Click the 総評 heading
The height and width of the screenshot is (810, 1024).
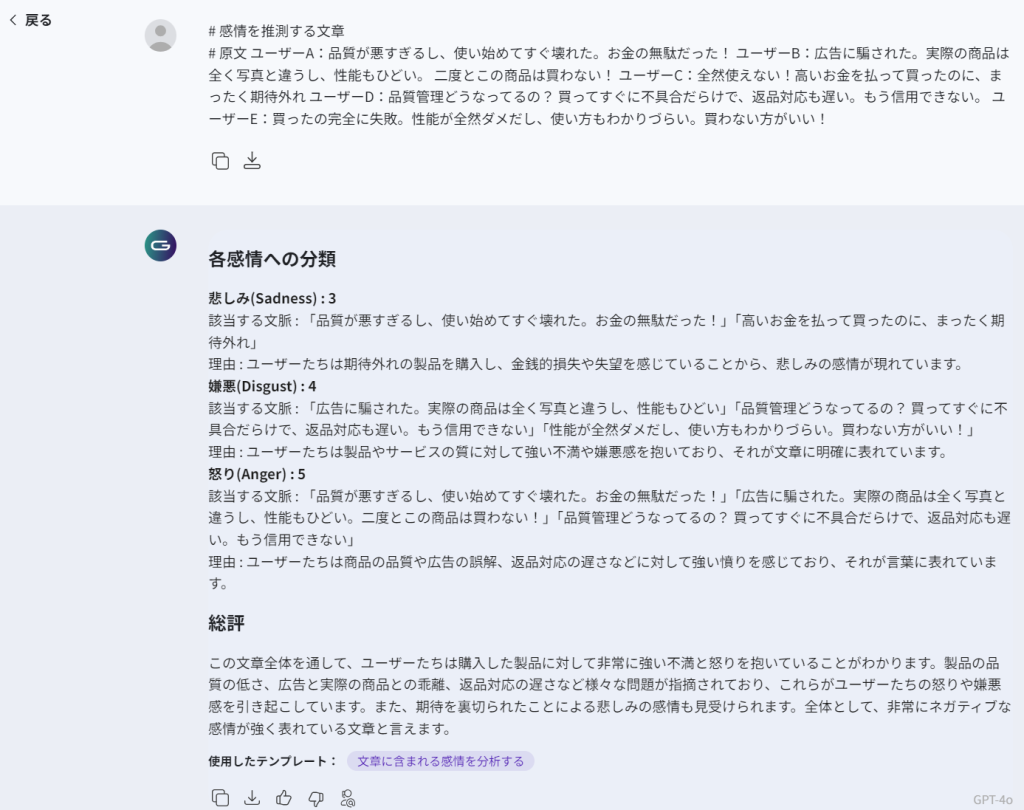[227, 623]
